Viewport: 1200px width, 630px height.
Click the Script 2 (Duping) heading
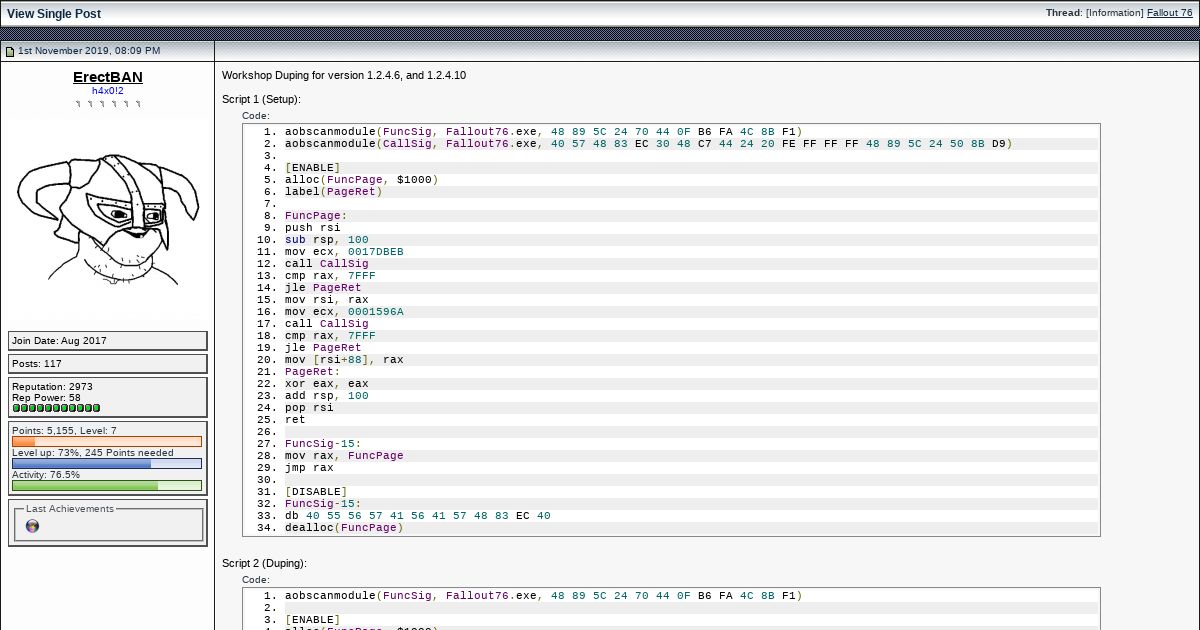click(x=264, y=563)
